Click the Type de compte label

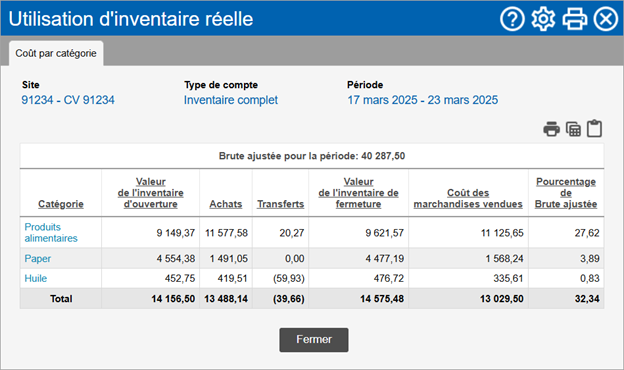[x=221, y=85]
